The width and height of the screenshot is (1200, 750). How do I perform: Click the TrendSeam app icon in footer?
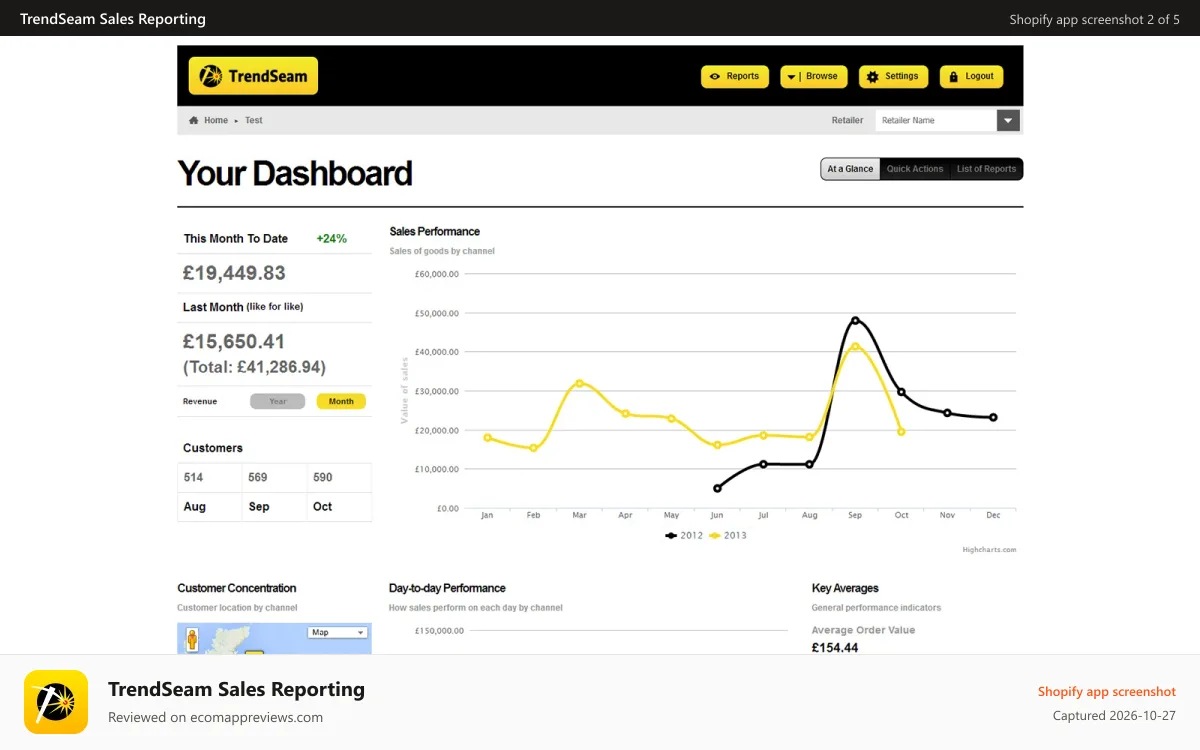point(56,702)
